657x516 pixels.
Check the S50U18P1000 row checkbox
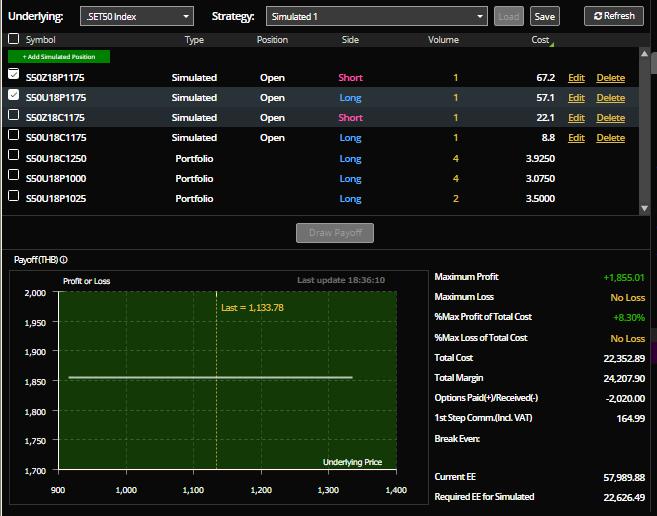(x=13, y=174)
